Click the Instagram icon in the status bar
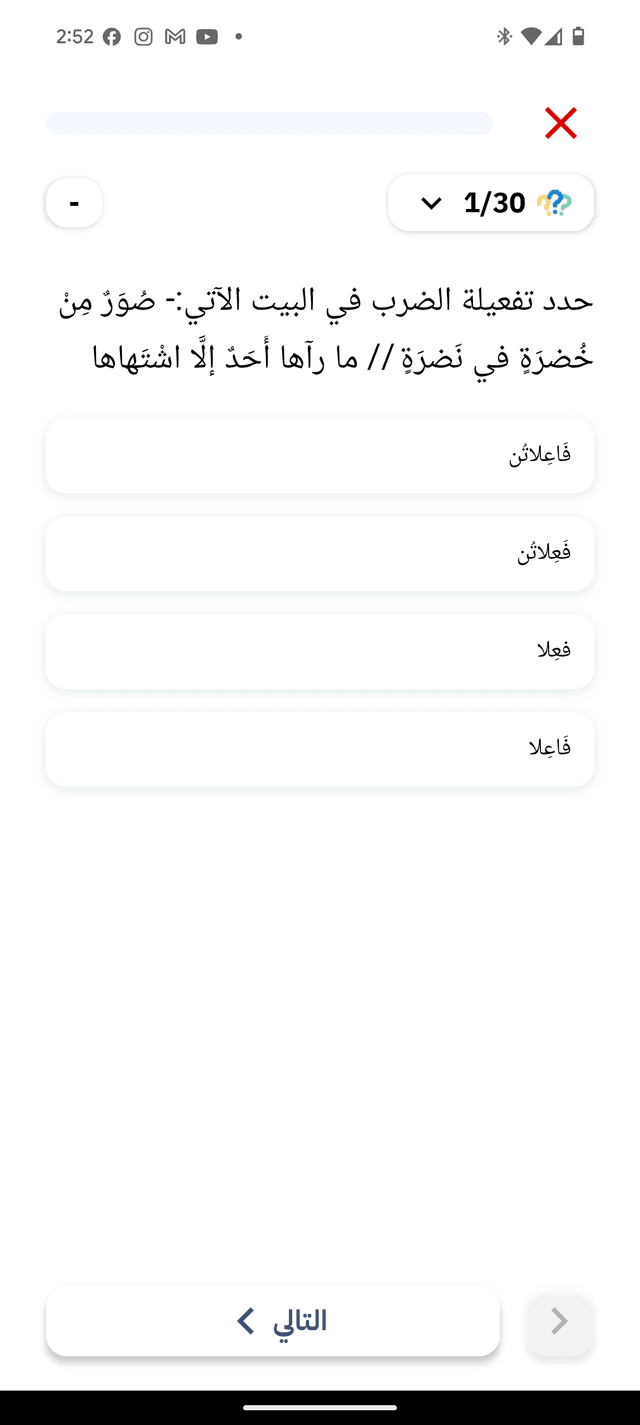This screenshot has width=640, height=1425. (x=143, y=35)
